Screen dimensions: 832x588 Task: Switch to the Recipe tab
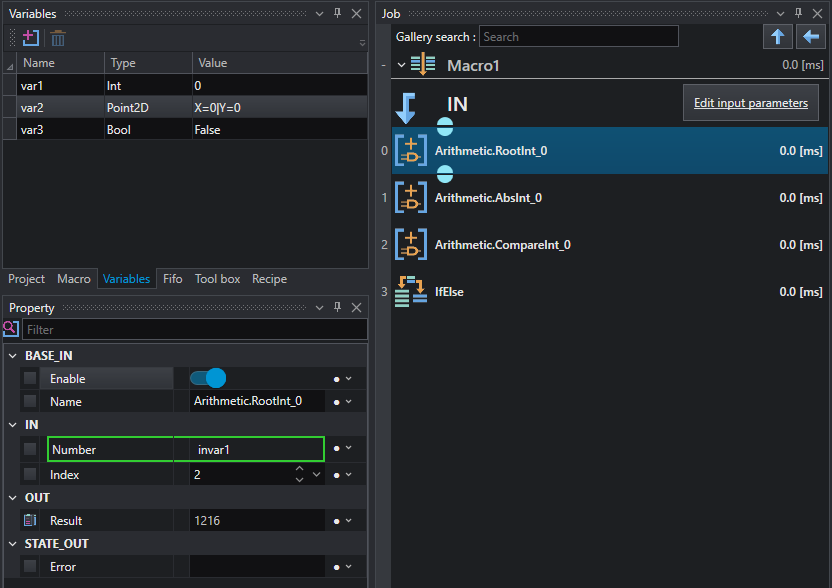click(x=270, y=279)
